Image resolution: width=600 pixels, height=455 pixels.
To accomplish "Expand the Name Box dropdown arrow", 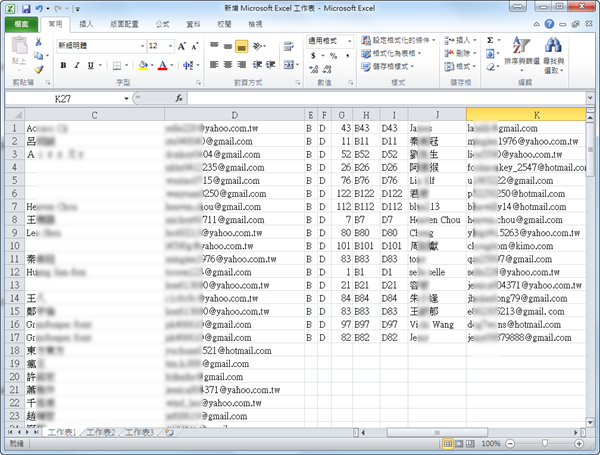I will point(126,99).
